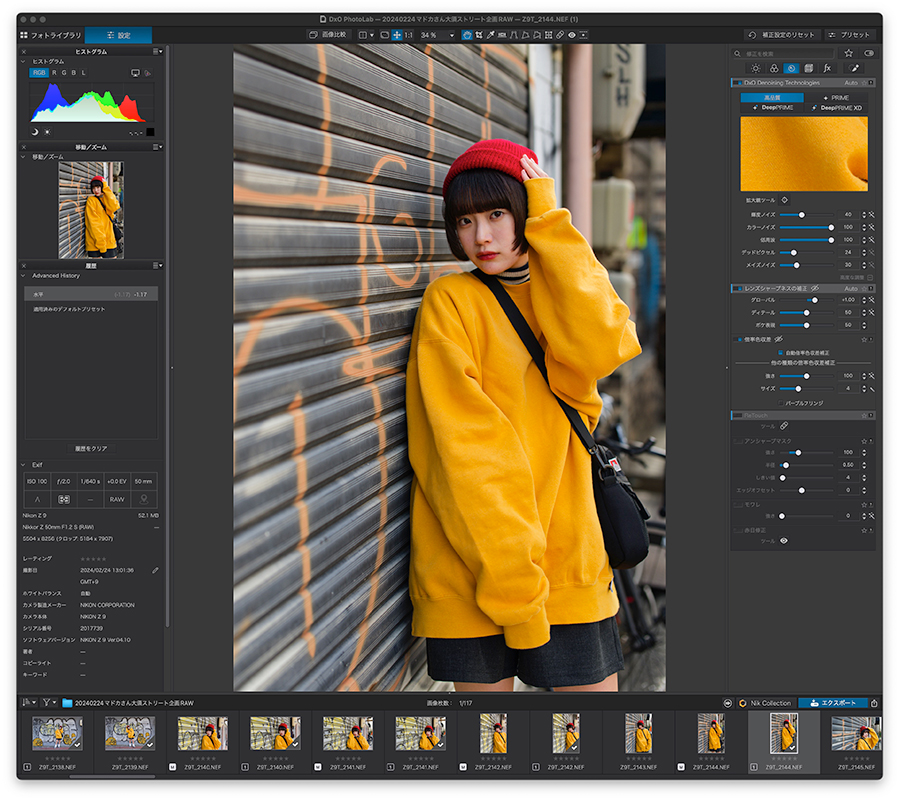Toggle DxO Denoising Technologies on/off switch
Image resolution: width=899 pixels, height=800 pixels.
(737, 83)
